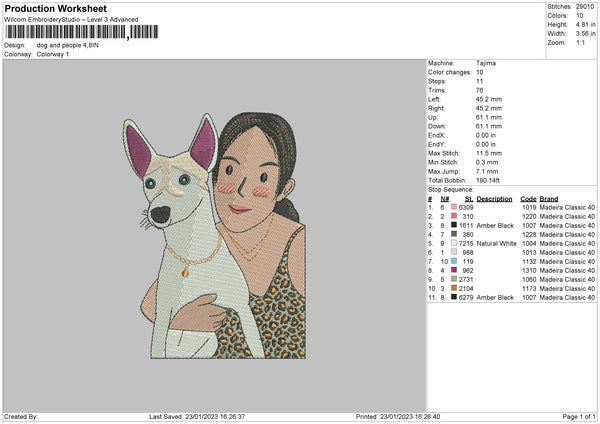The image size is (600, 424).
Task: Click the 'Left:' measurement label
Action: (434, 99)
